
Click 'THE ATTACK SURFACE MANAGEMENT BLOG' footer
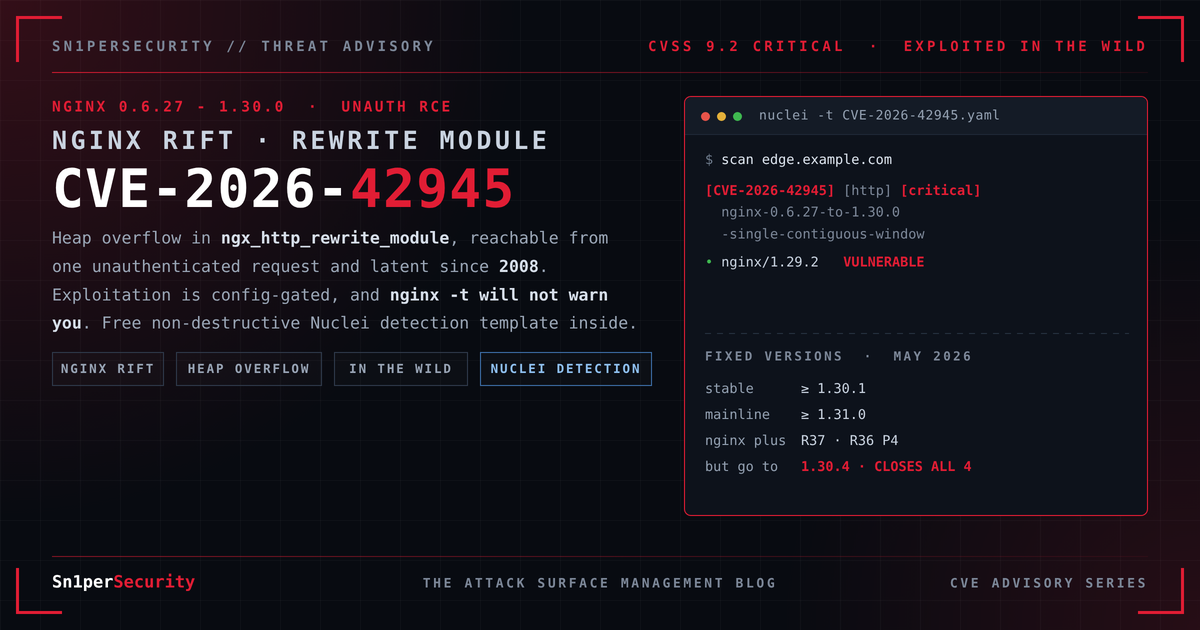[599, 583]
